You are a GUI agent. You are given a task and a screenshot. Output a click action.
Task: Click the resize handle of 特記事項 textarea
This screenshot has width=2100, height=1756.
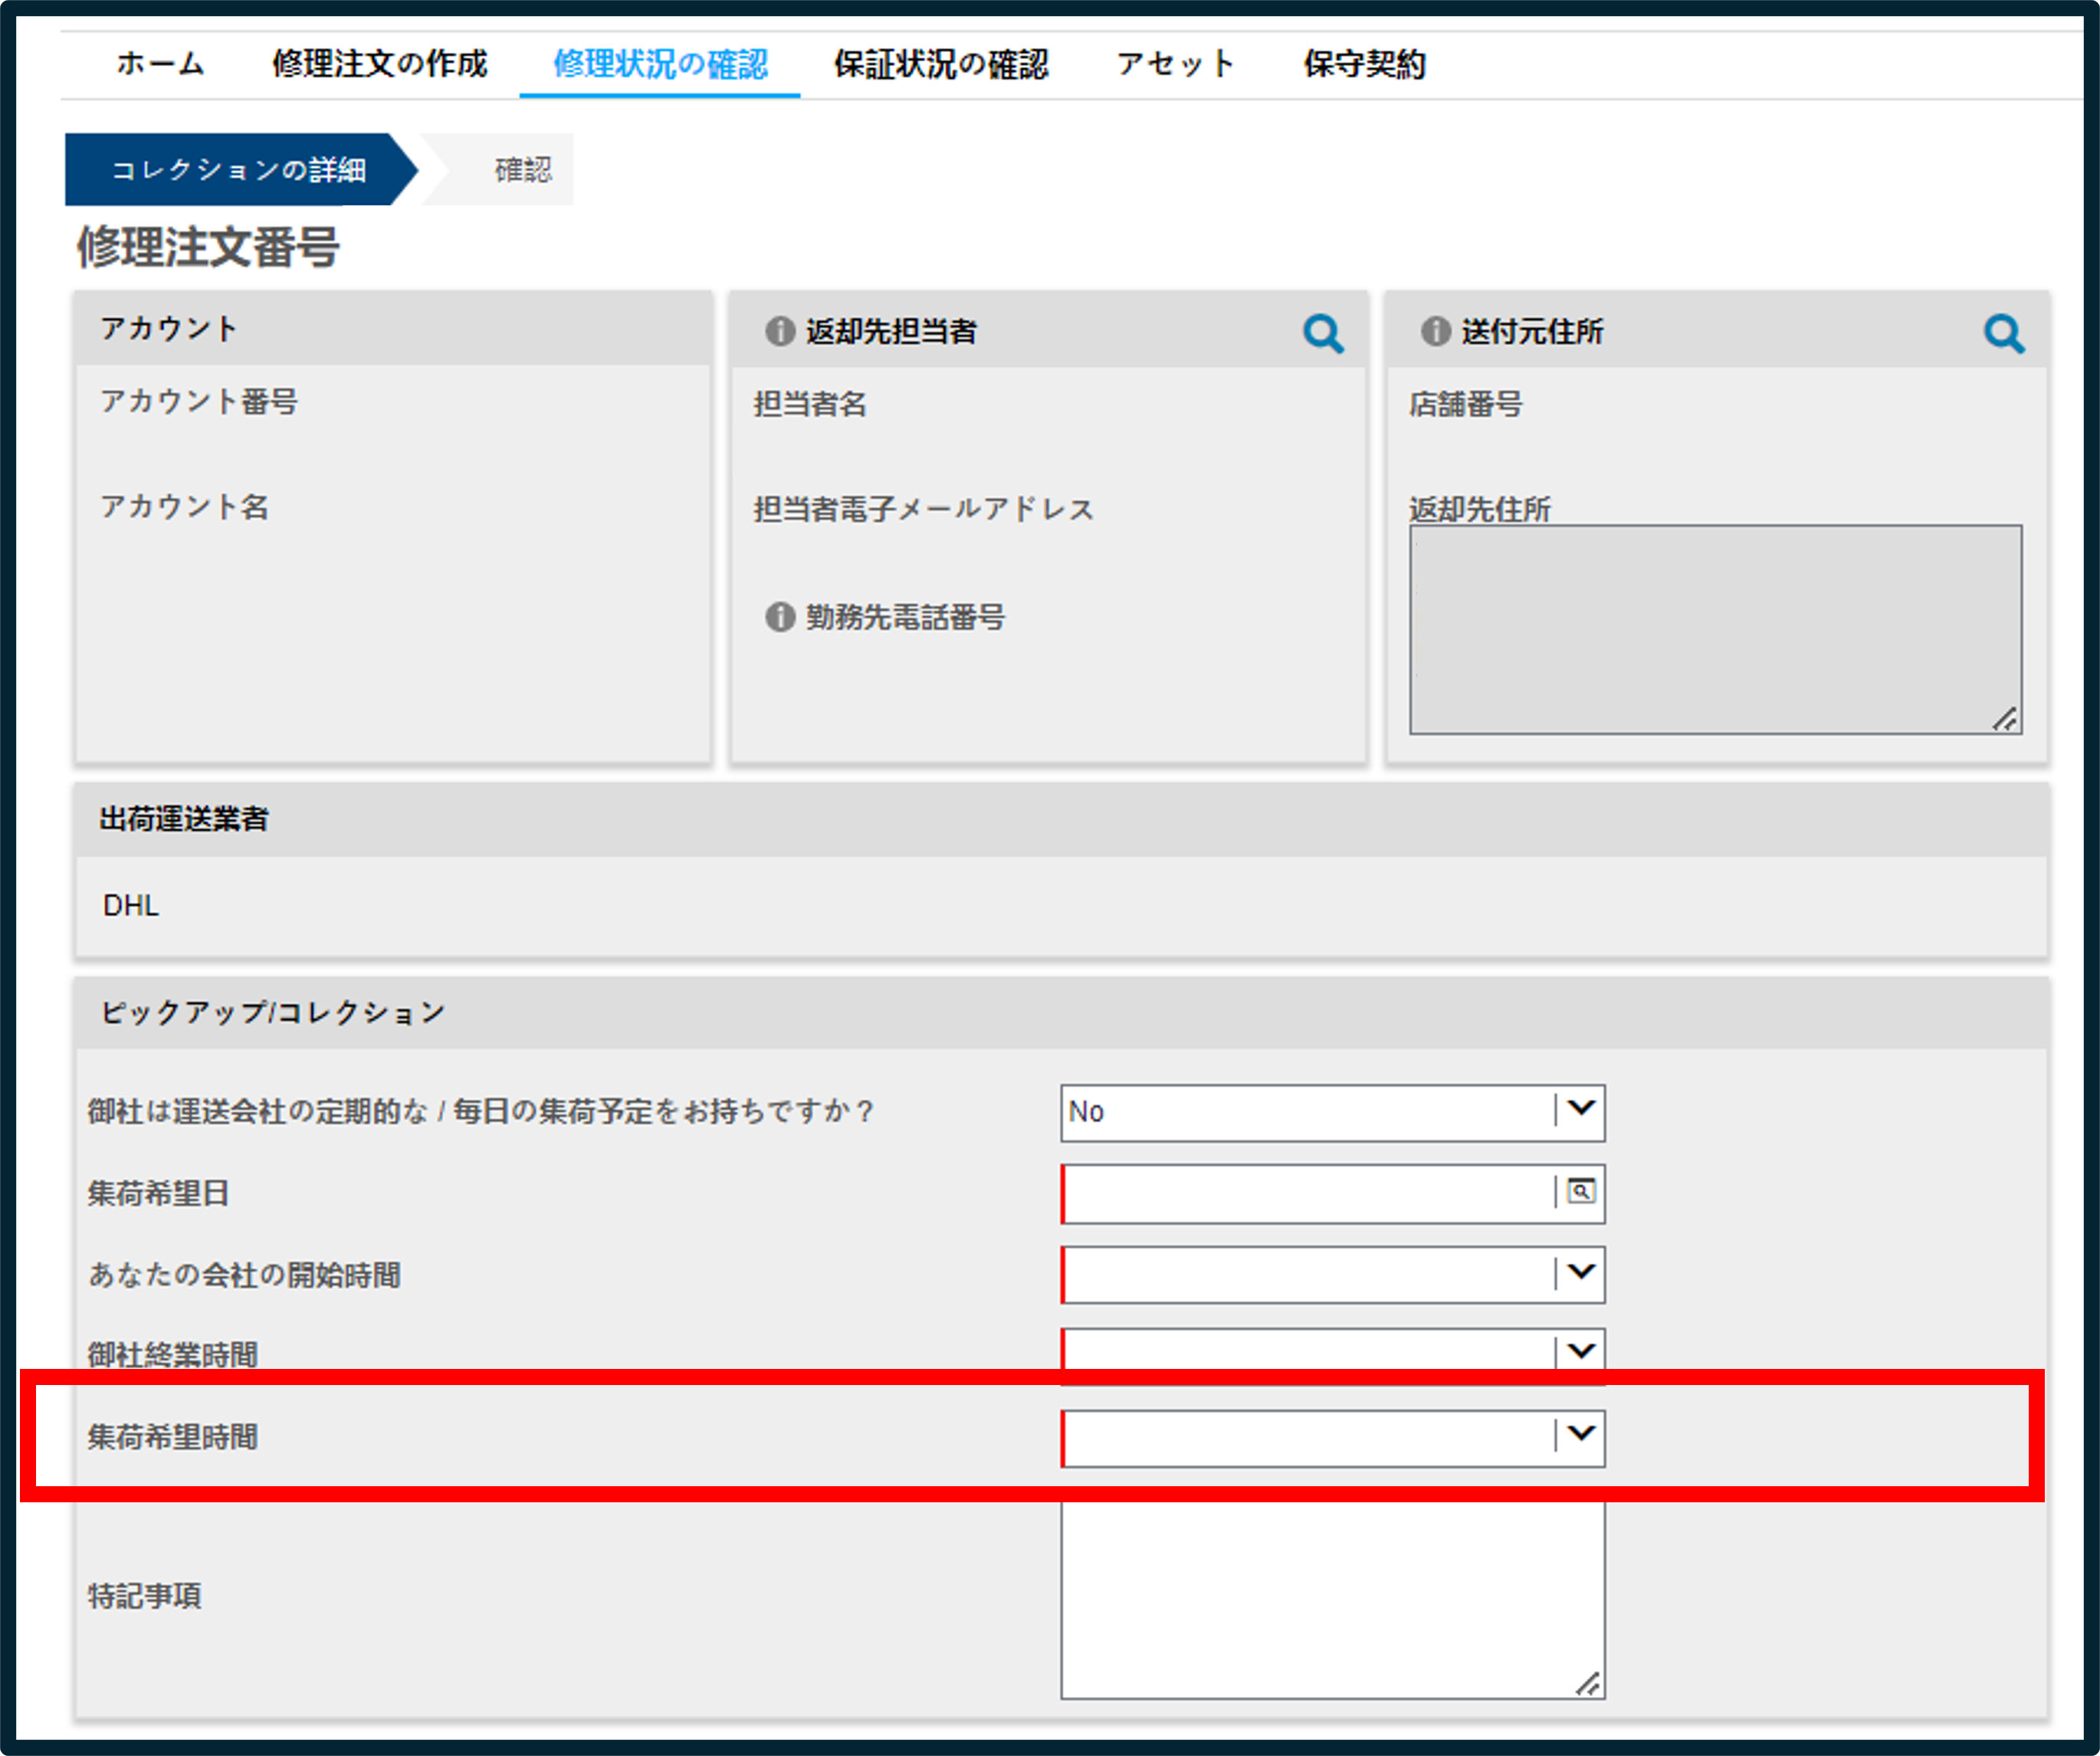tap(1588, 1684)
